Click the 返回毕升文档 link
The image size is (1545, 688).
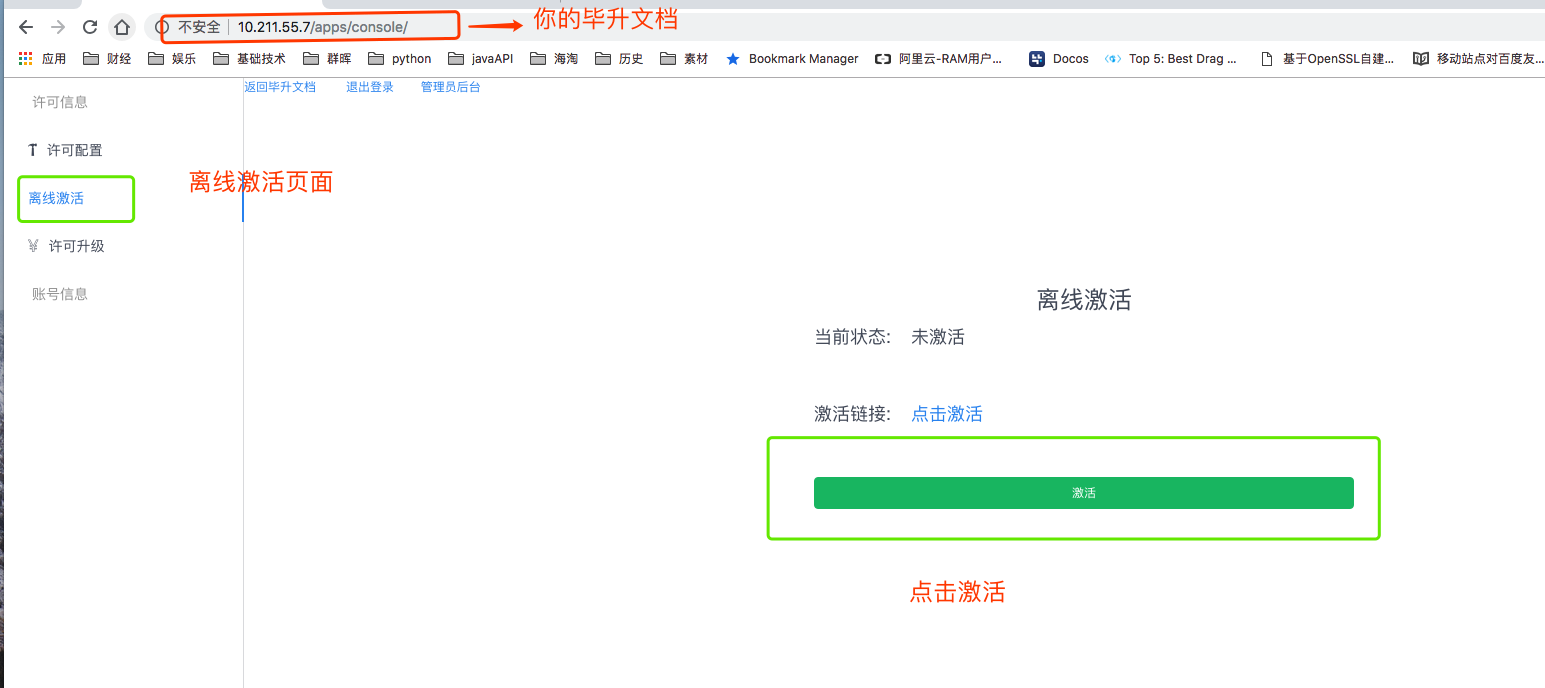(280, 87)
